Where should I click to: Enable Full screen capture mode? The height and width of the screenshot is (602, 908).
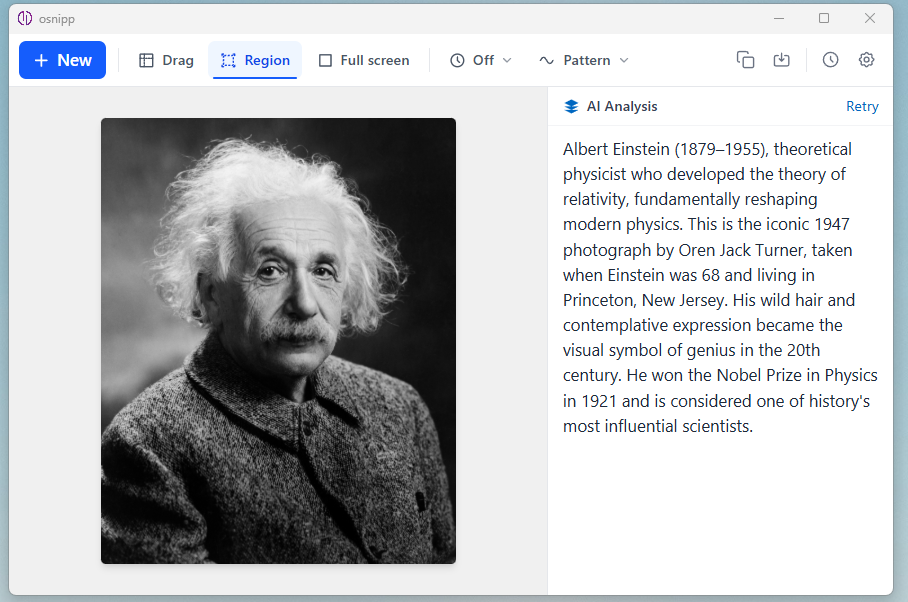[x=364, y=60]
